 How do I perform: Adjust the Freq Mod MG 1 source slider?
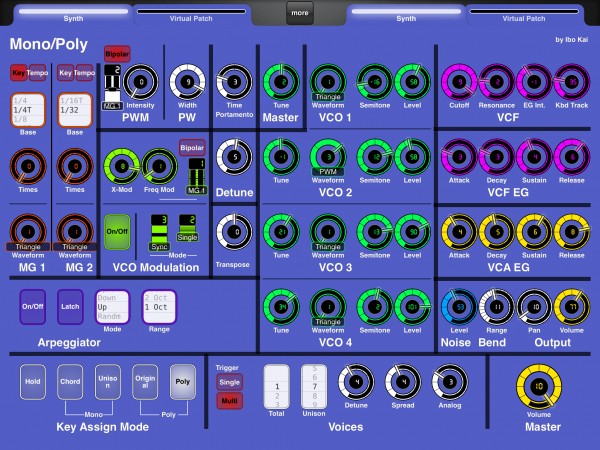[197, 176]
